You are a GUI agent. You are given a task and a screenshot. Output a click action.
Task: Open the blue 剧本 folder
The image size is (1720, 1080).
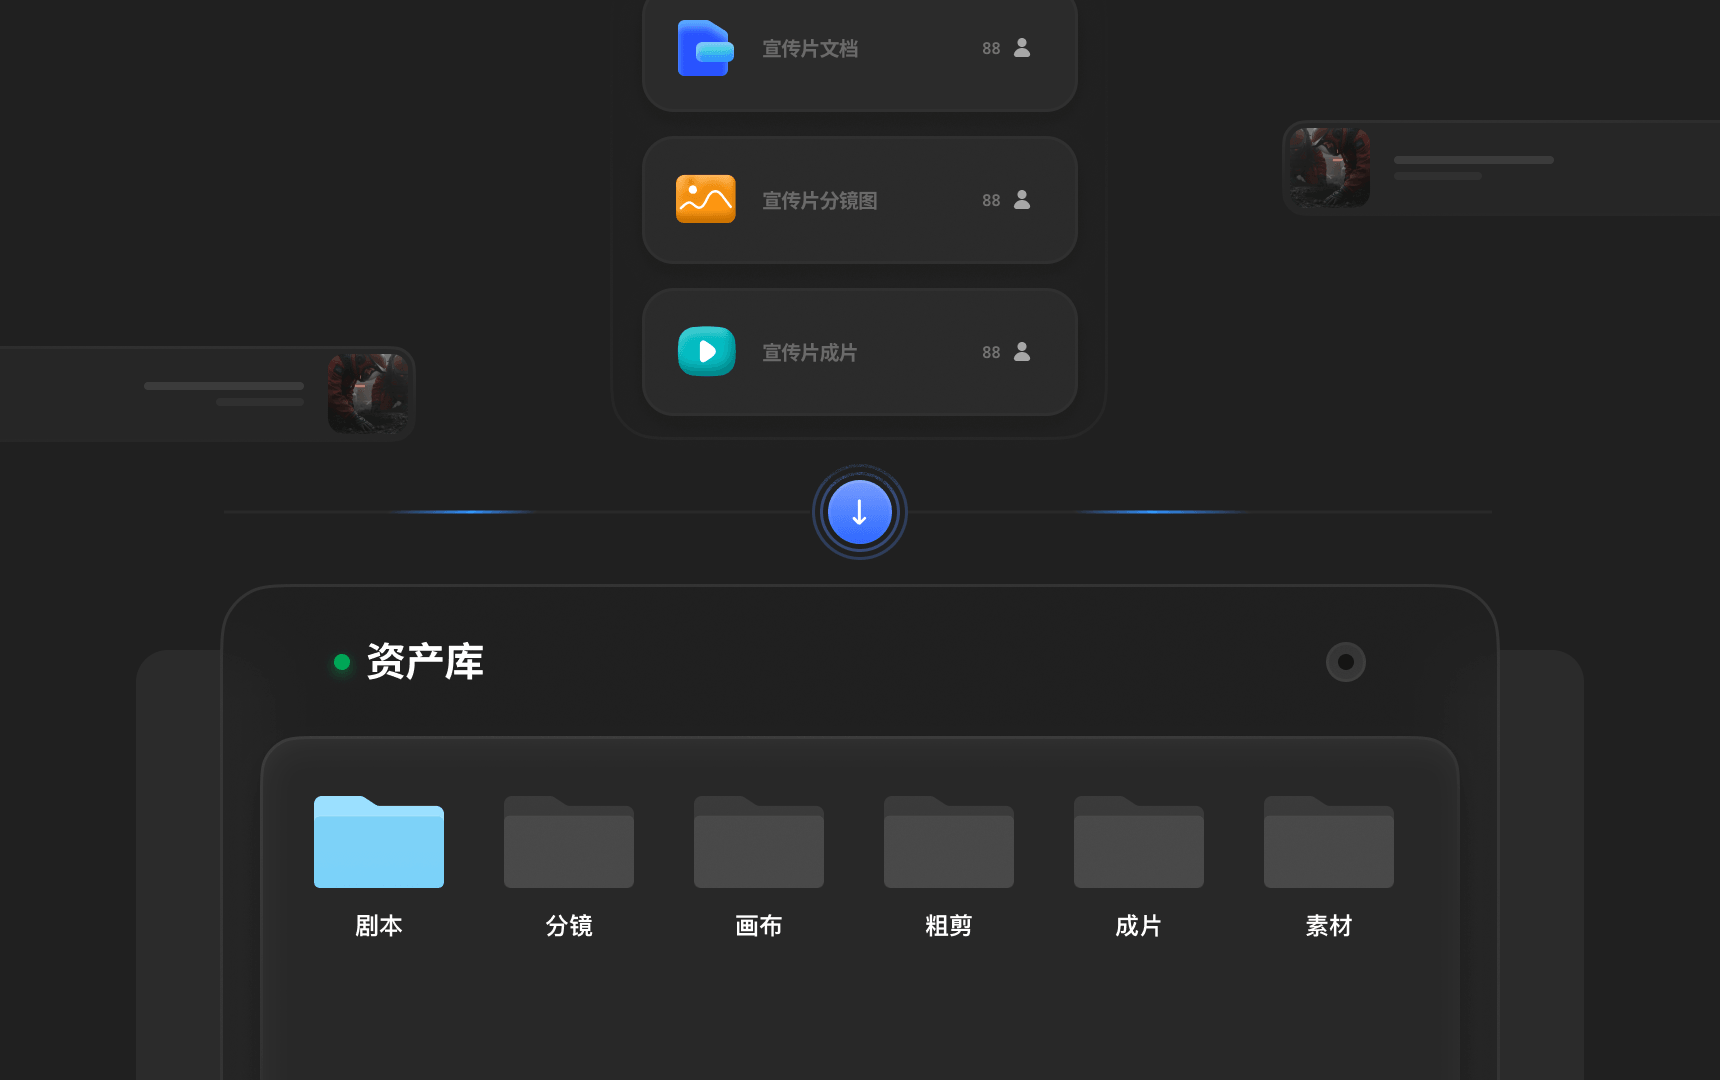(x=378, y=842)
